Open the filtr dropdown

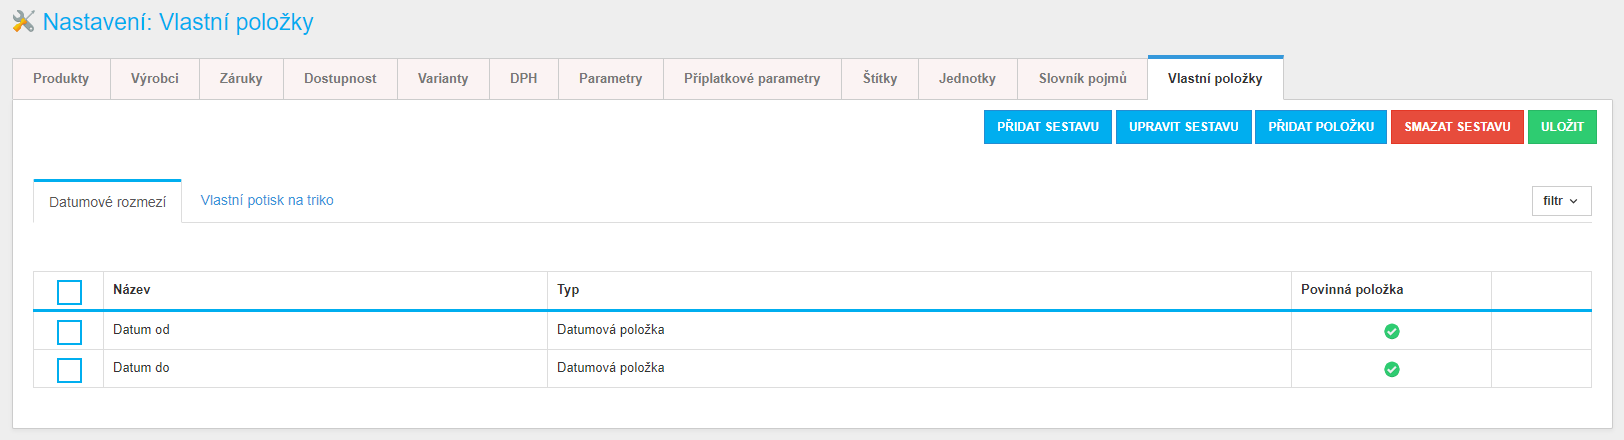click(x=1561, y=201)
